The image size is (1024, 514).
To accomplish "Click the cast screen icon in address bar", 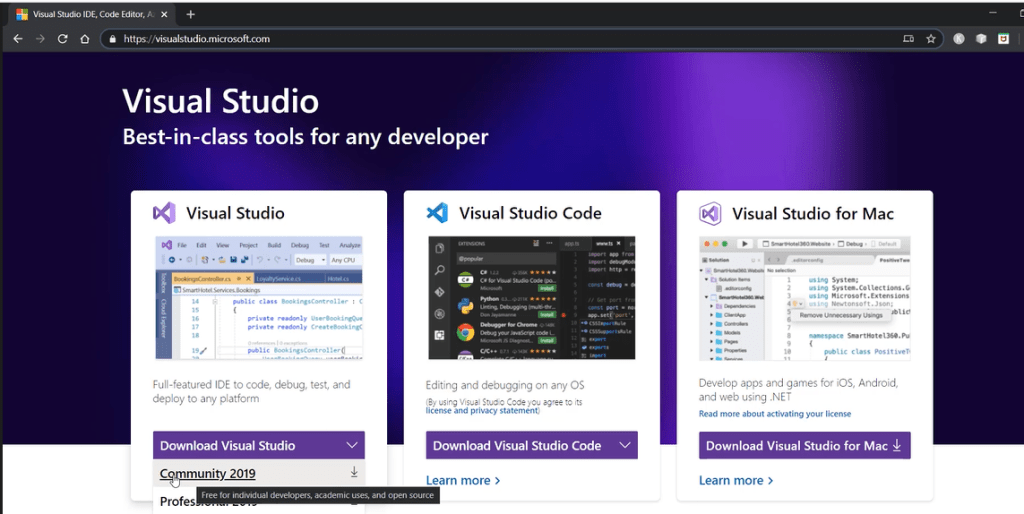I will coord(908,39).
